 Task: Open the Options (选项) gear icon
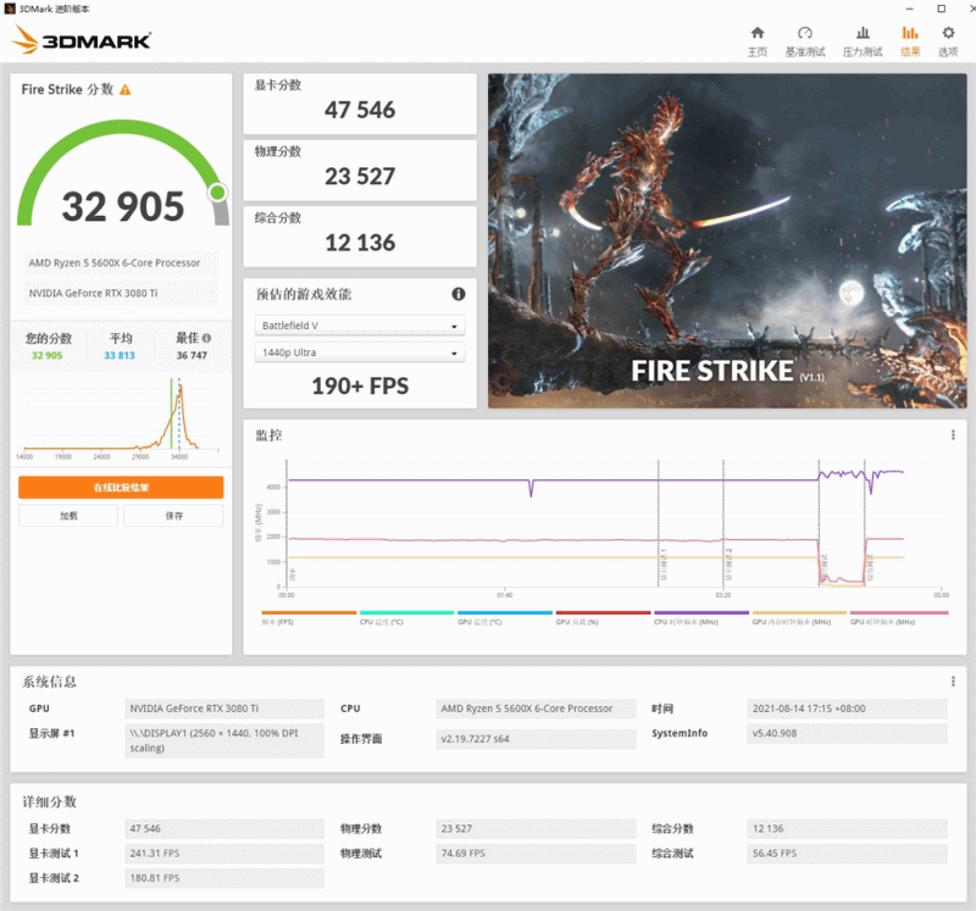pos(948,40)
